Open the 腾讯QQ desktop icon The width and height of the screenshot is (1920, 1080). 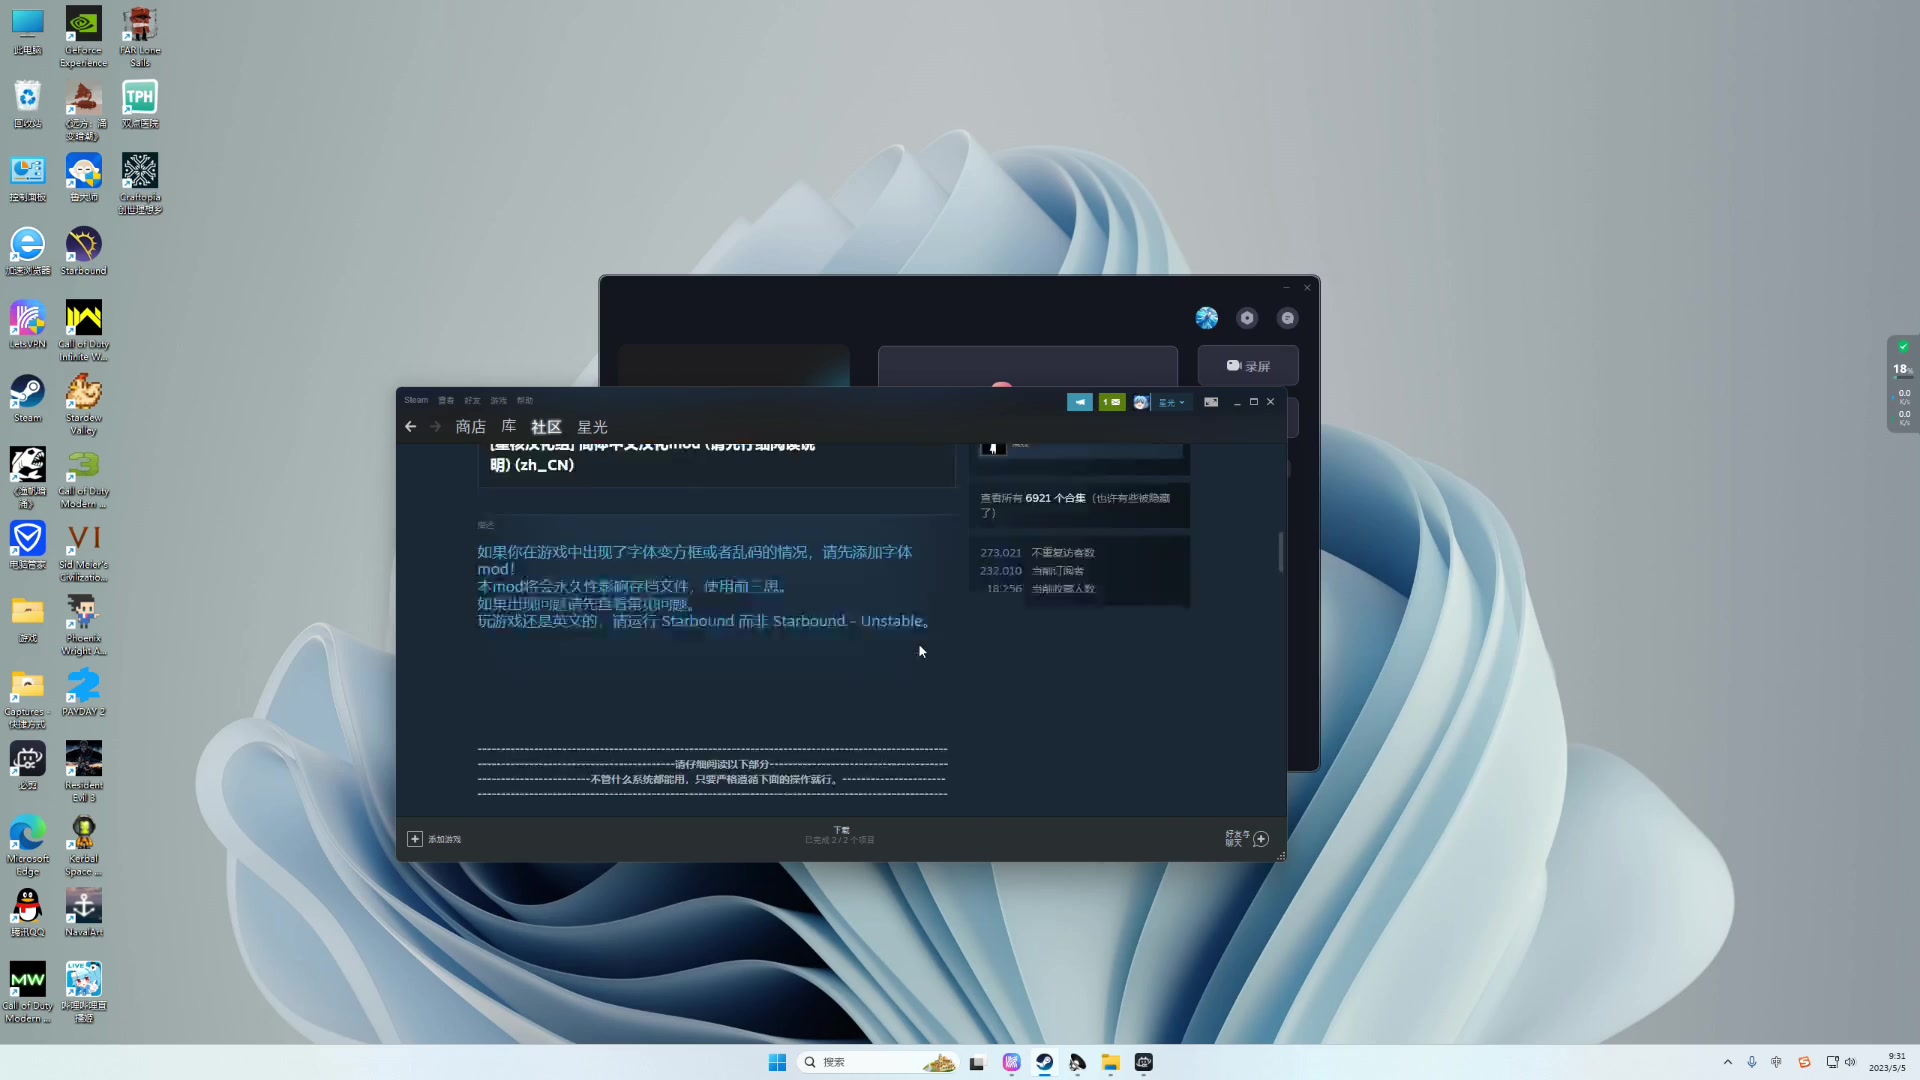[27, 912]
